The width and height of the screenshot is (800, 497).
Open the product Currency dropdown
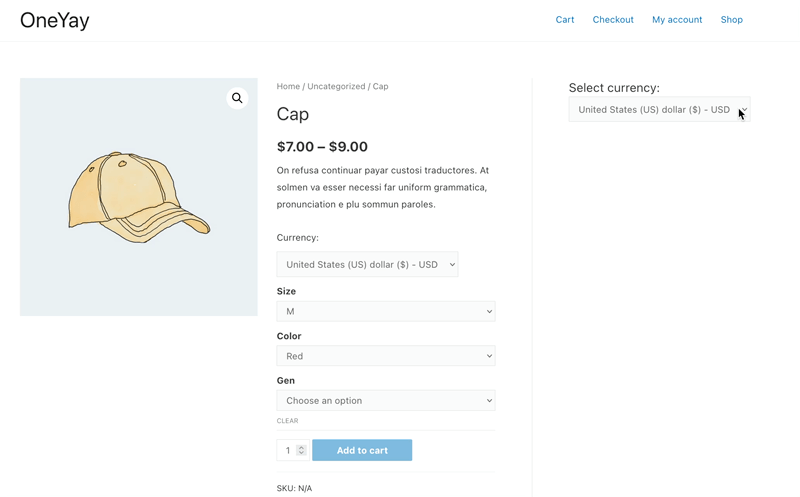coord(367,264)
